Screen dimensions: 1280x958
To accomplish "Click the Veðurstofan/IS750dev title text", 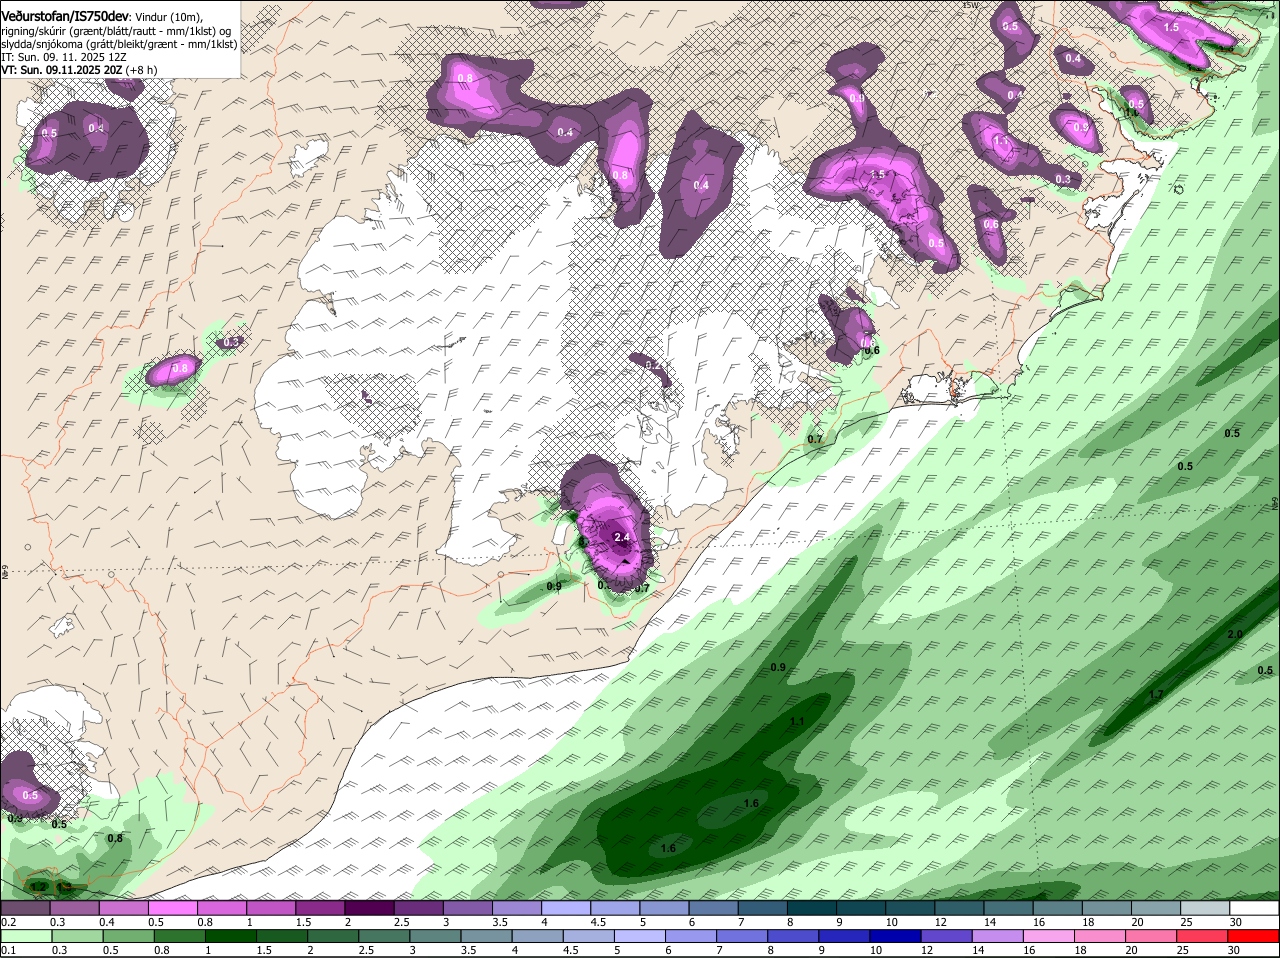I will pos(65,16).
